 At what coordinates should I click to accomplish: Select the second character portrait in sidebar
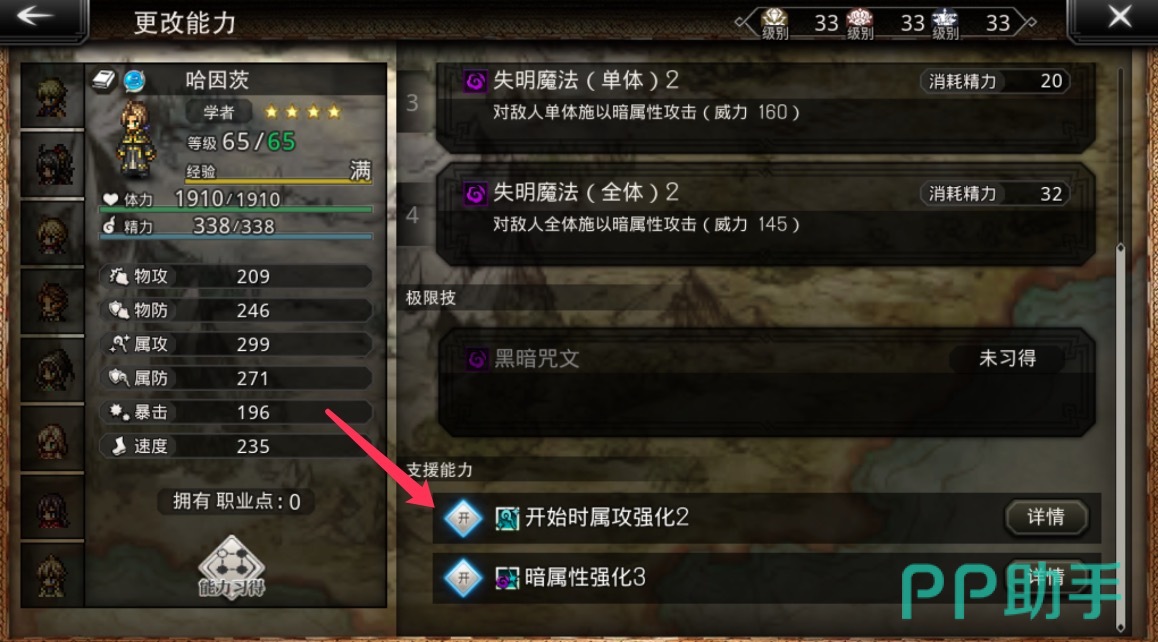click(52, 165)
